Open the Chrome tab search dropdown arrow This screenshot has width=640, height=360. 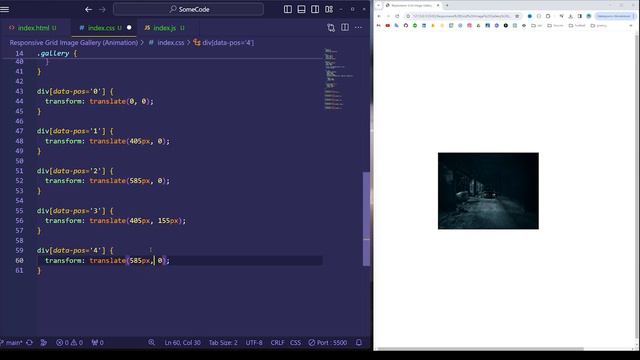(x=379, y=5)
